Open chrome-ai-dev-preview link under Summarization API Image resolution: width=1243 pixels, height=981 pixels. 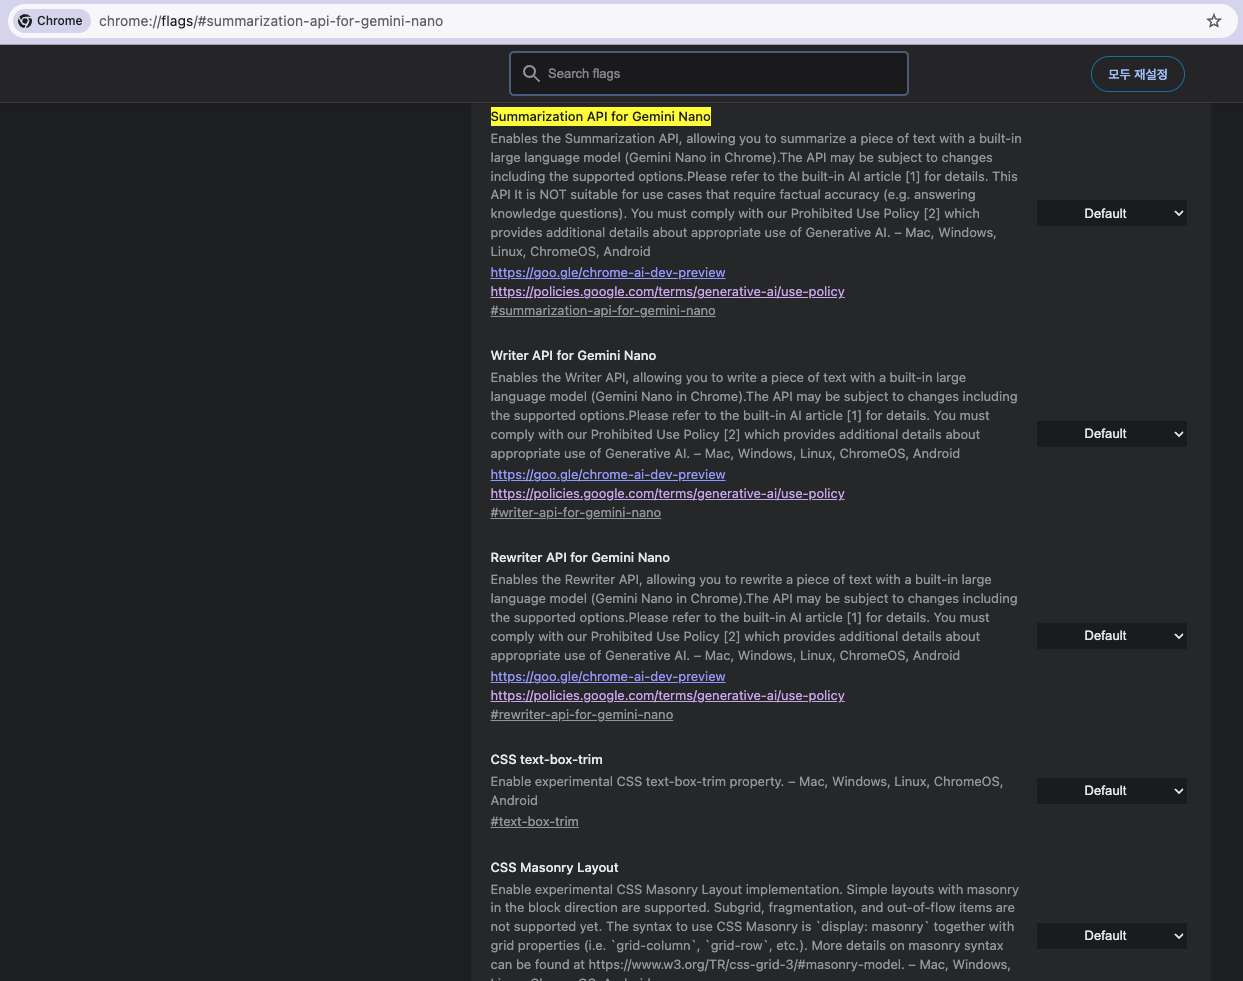(x=608, y=273)
